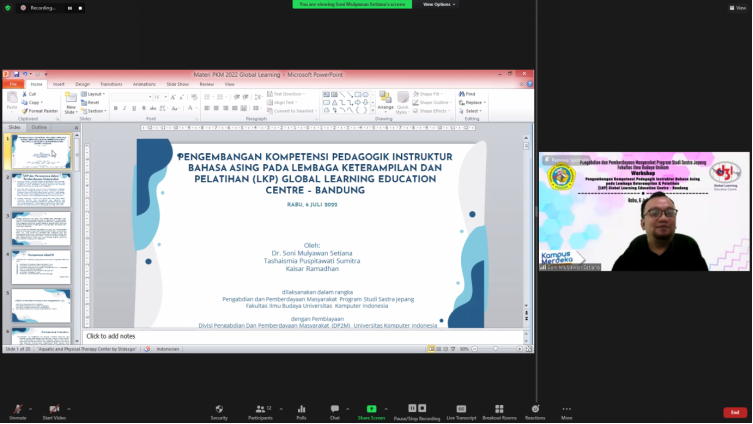Click the red End meeting button
Viewport: 753px width, 424px height.
[x=735, y=412]
